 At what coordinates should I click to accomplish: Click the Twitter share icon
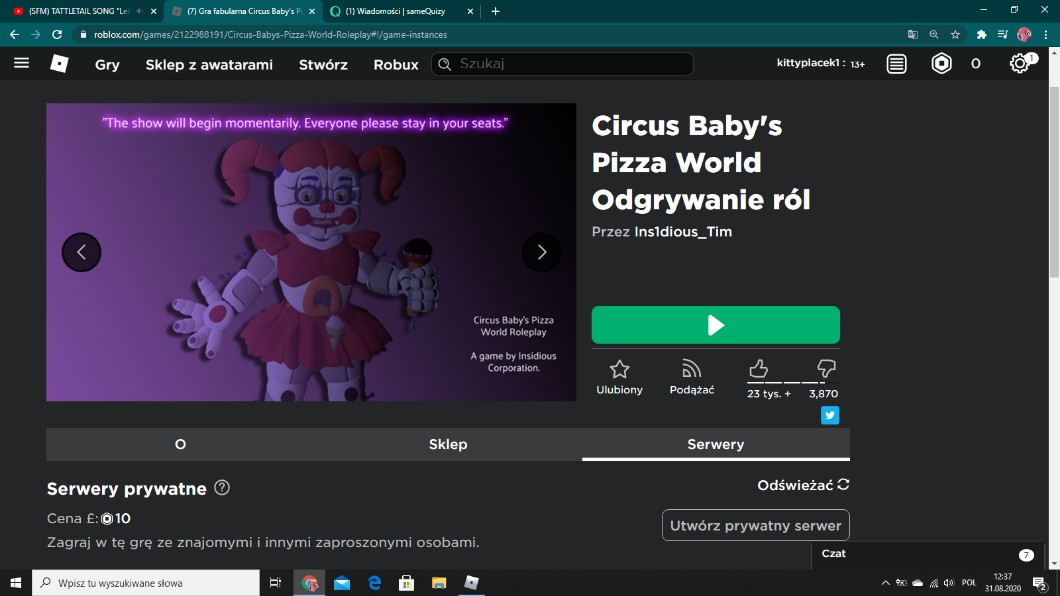pos(829,415)
